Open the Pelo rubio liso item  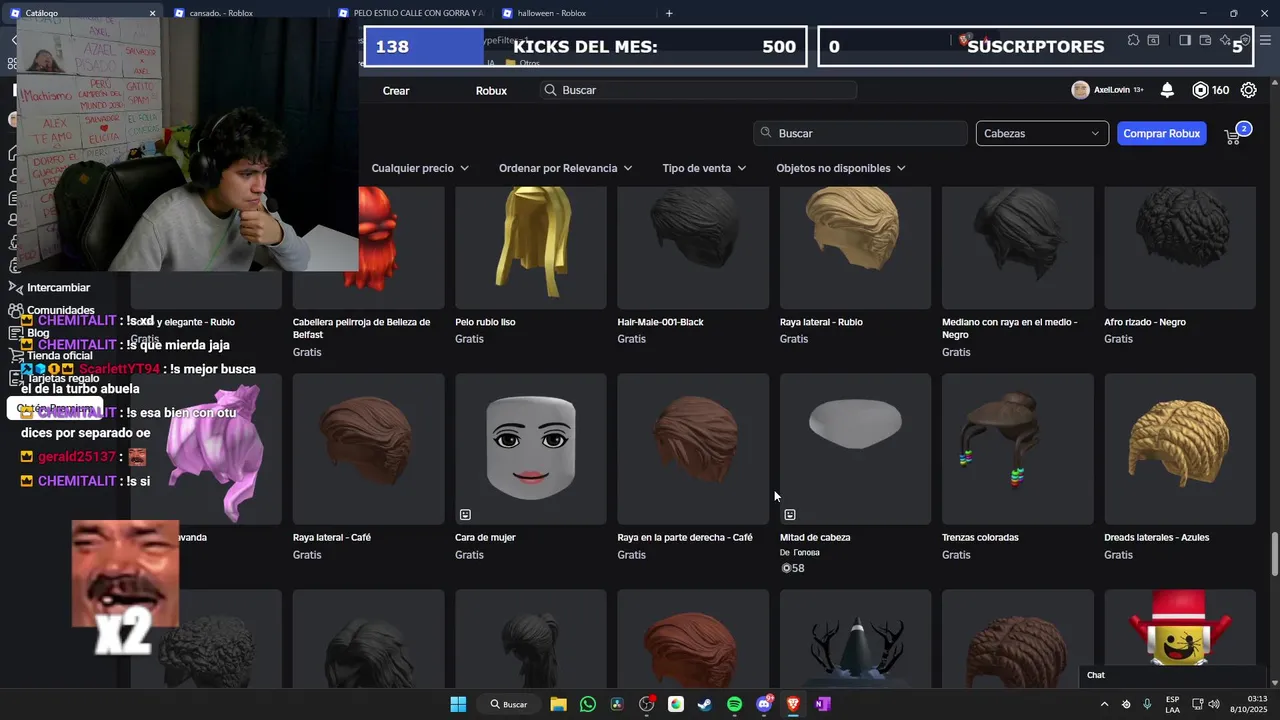pyautogui.click(x=485, y=322)
